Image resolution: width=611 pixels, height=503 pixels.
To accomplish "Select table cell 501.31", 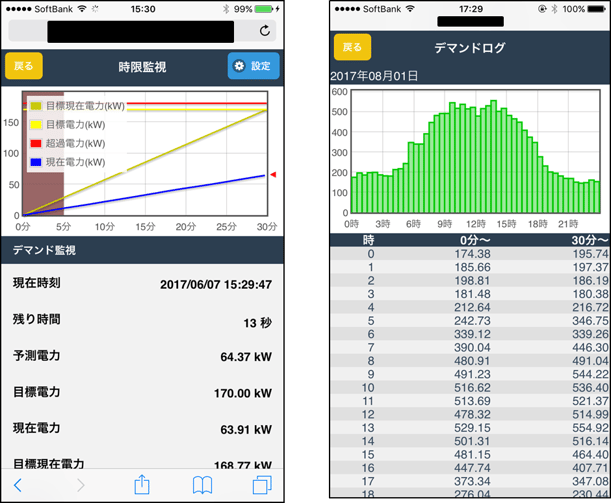I will (x=472, y=441).
